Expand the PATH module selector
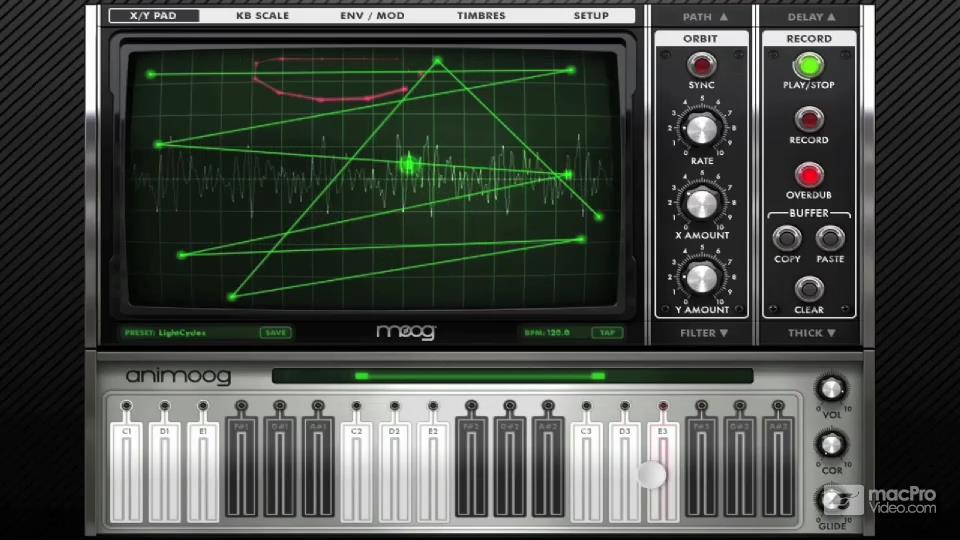Screen dimensions: 960x540 705,17
